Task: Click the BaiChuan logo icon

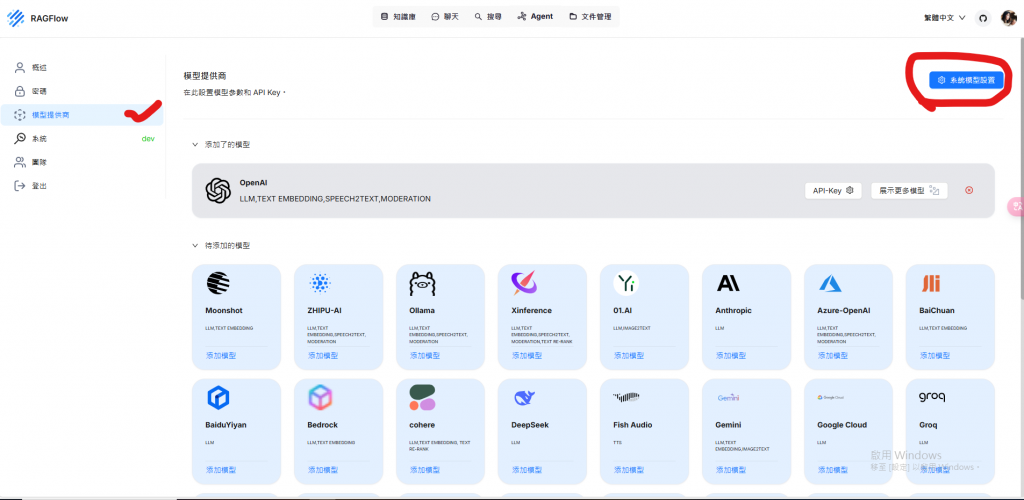Action: pos(931,283)
